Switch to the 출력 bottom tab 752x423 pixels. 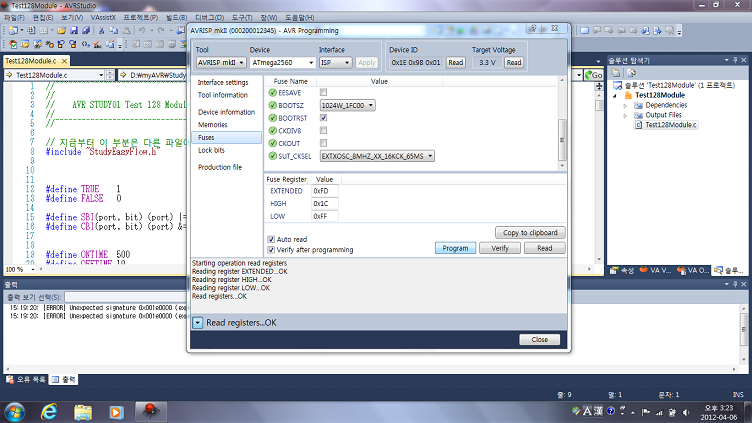point(64,379)
